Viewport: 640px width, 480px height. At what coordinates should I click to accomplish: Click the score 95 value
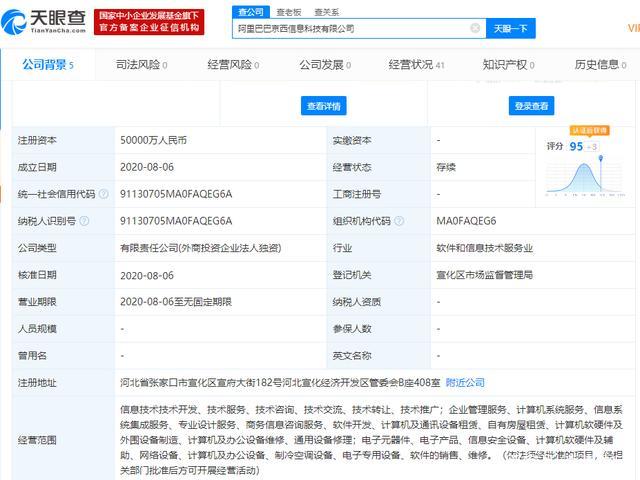(x=576, y=146)
